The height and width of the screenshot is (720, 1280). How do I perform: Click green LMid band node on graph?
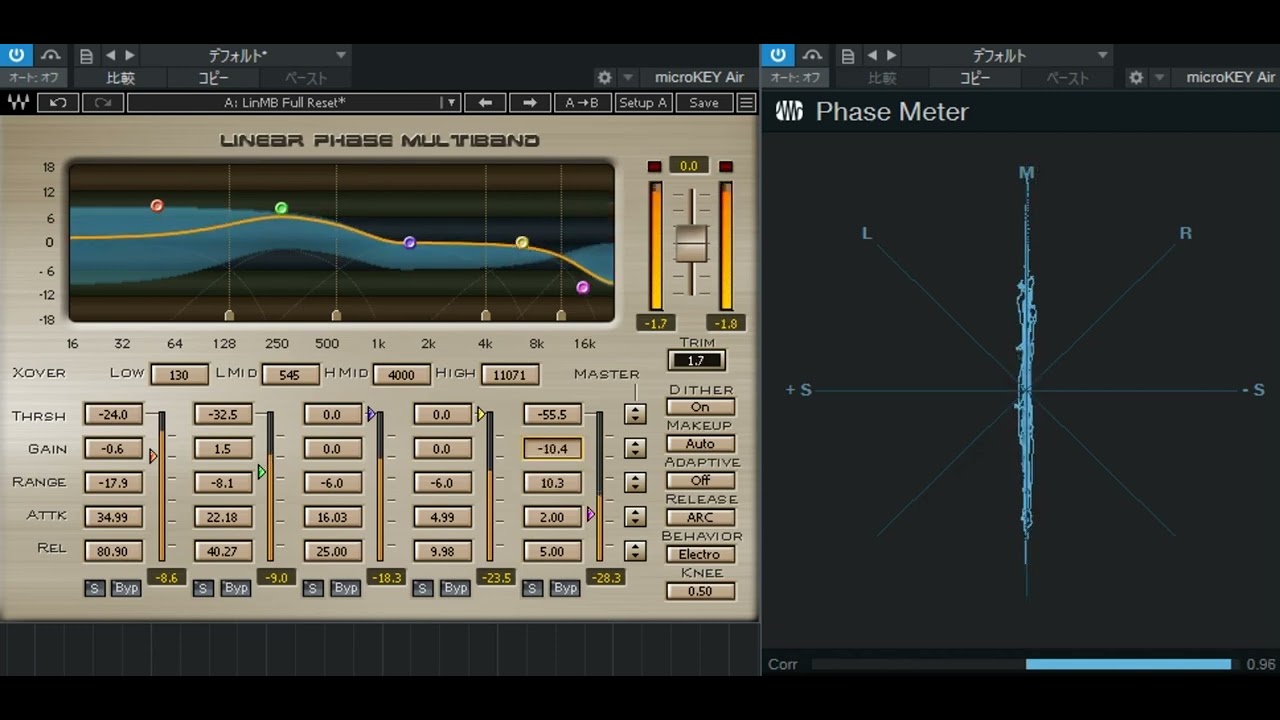pos(281,208)
